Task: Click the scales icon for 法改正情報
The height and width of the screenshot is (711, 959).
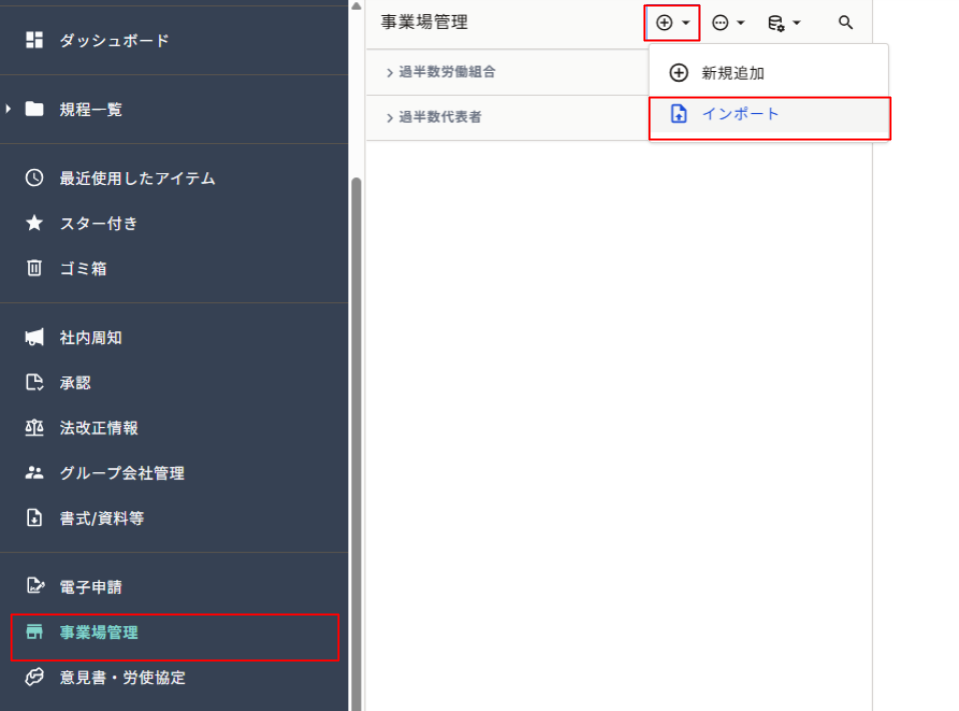Action: tap(34, 428)
